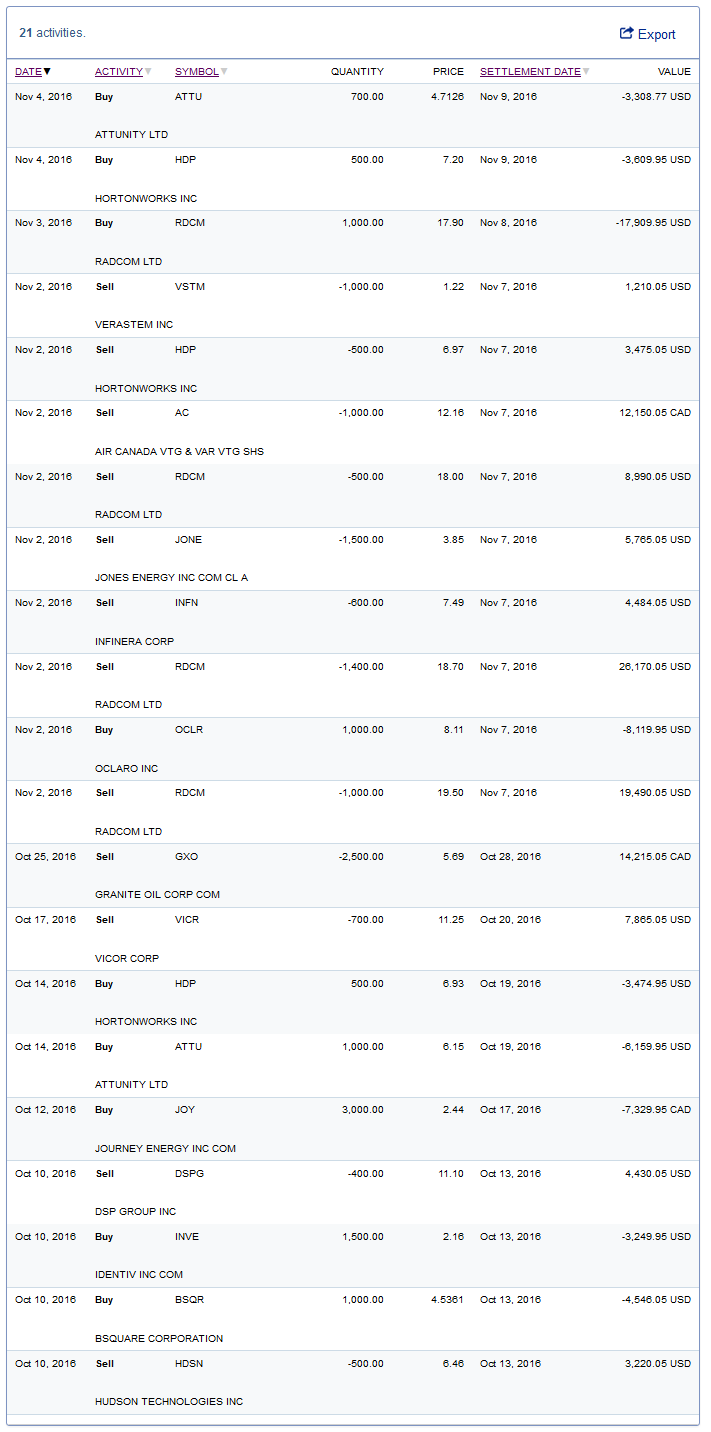
Task: Click the Export link text
Action: click(657, 35)
